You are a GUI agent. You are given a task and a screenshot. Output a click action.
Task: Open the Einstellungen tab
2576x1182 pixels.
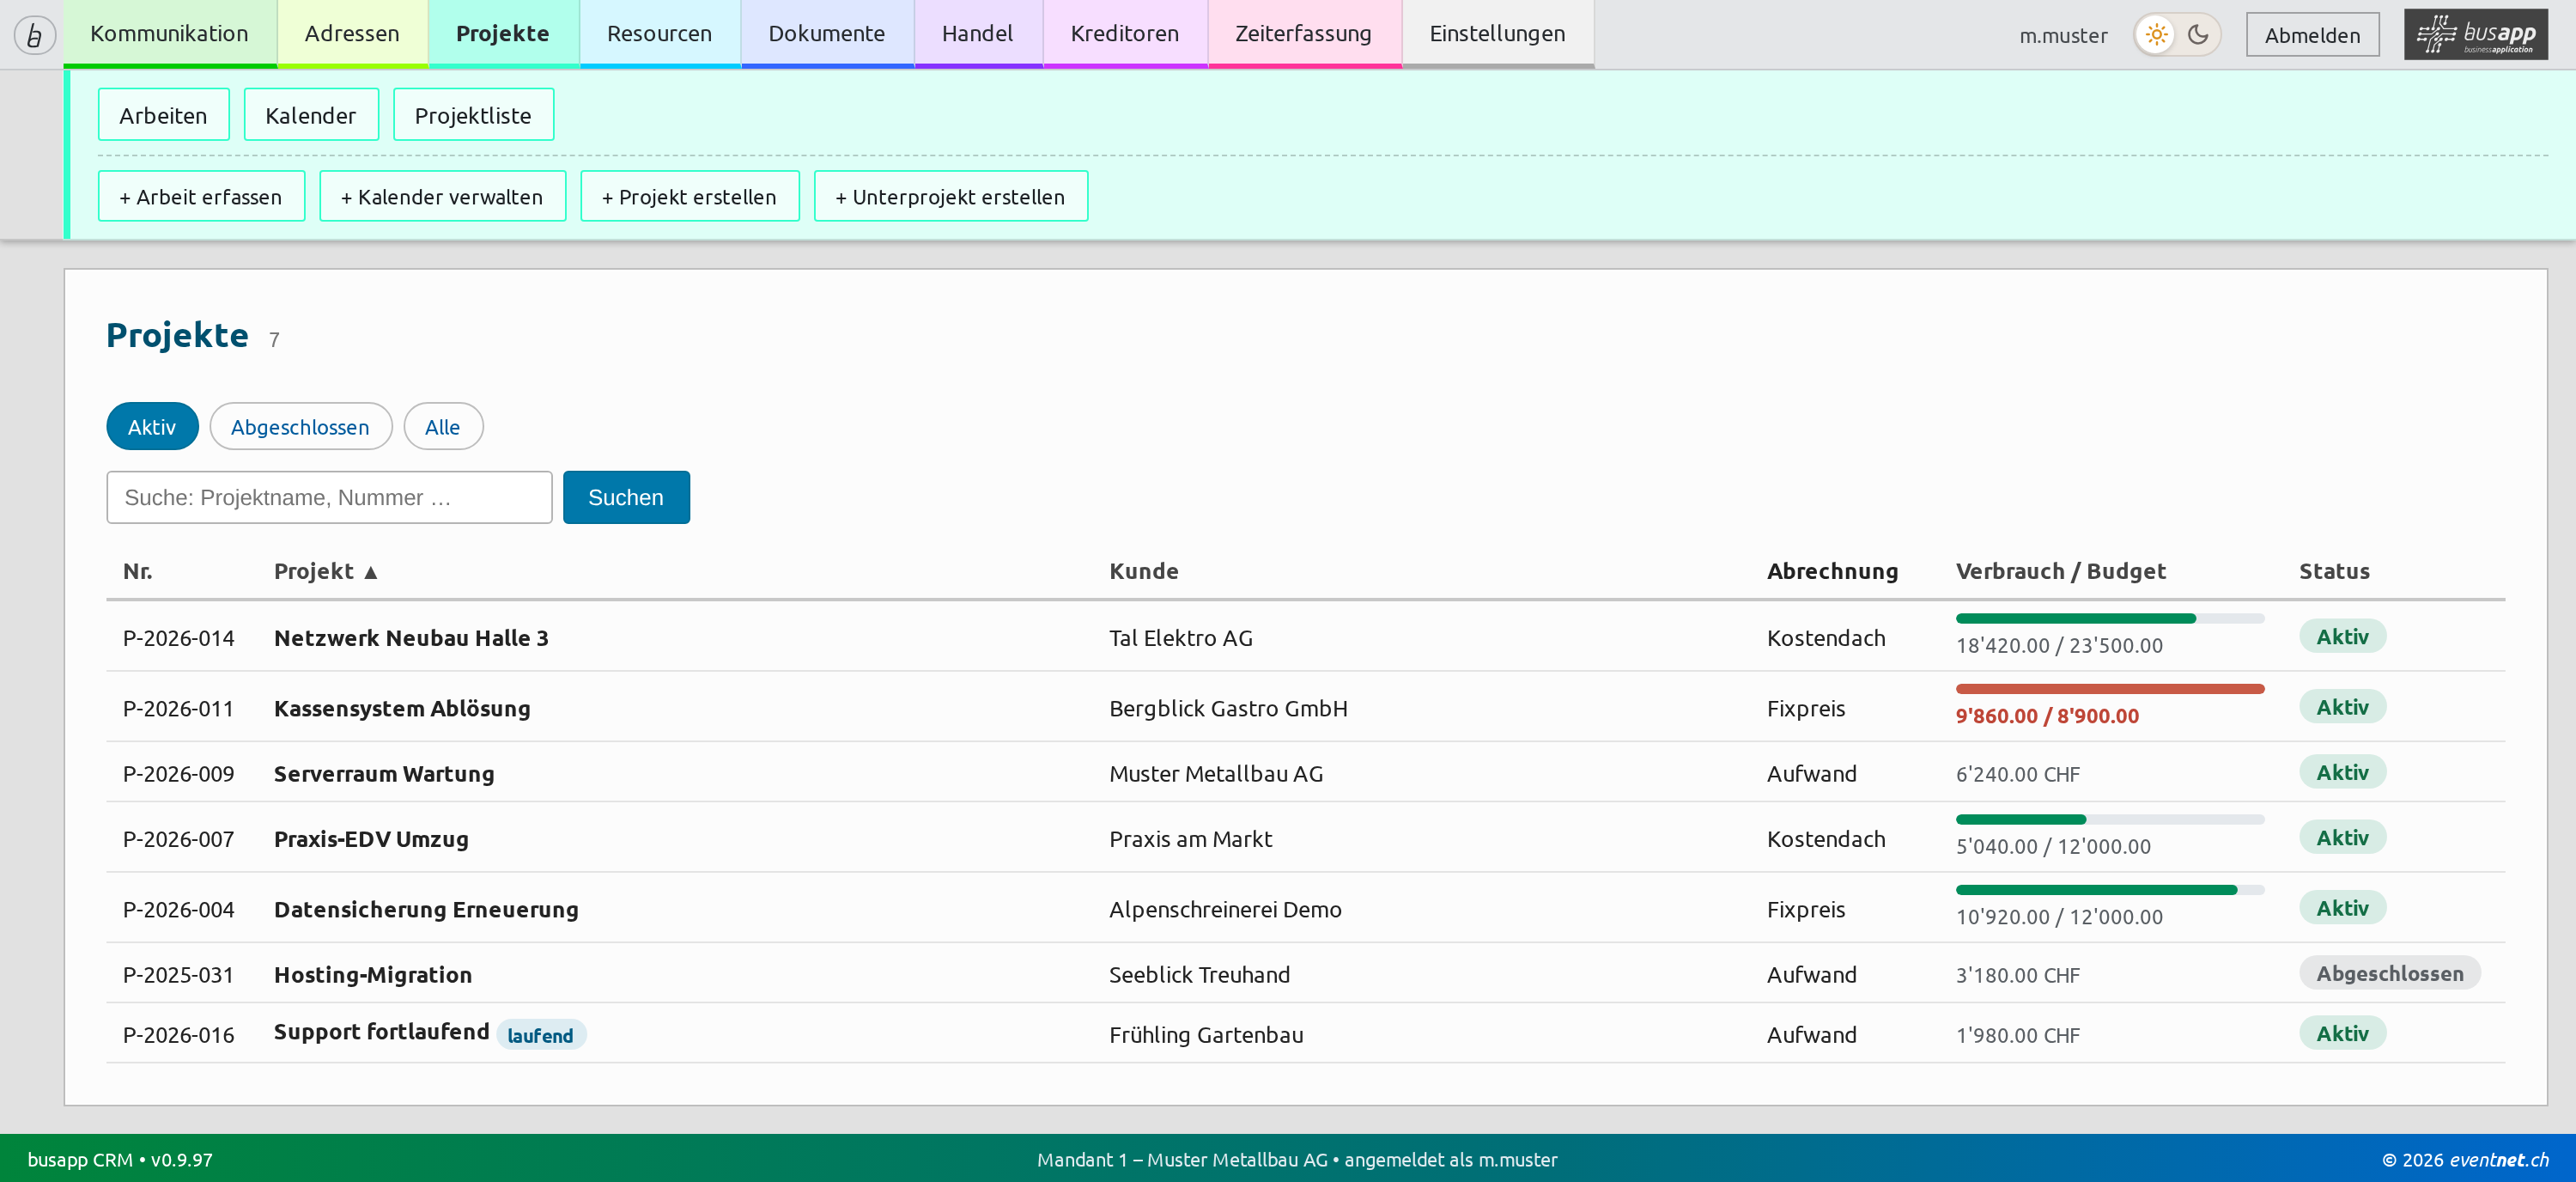click(1497, 33)
